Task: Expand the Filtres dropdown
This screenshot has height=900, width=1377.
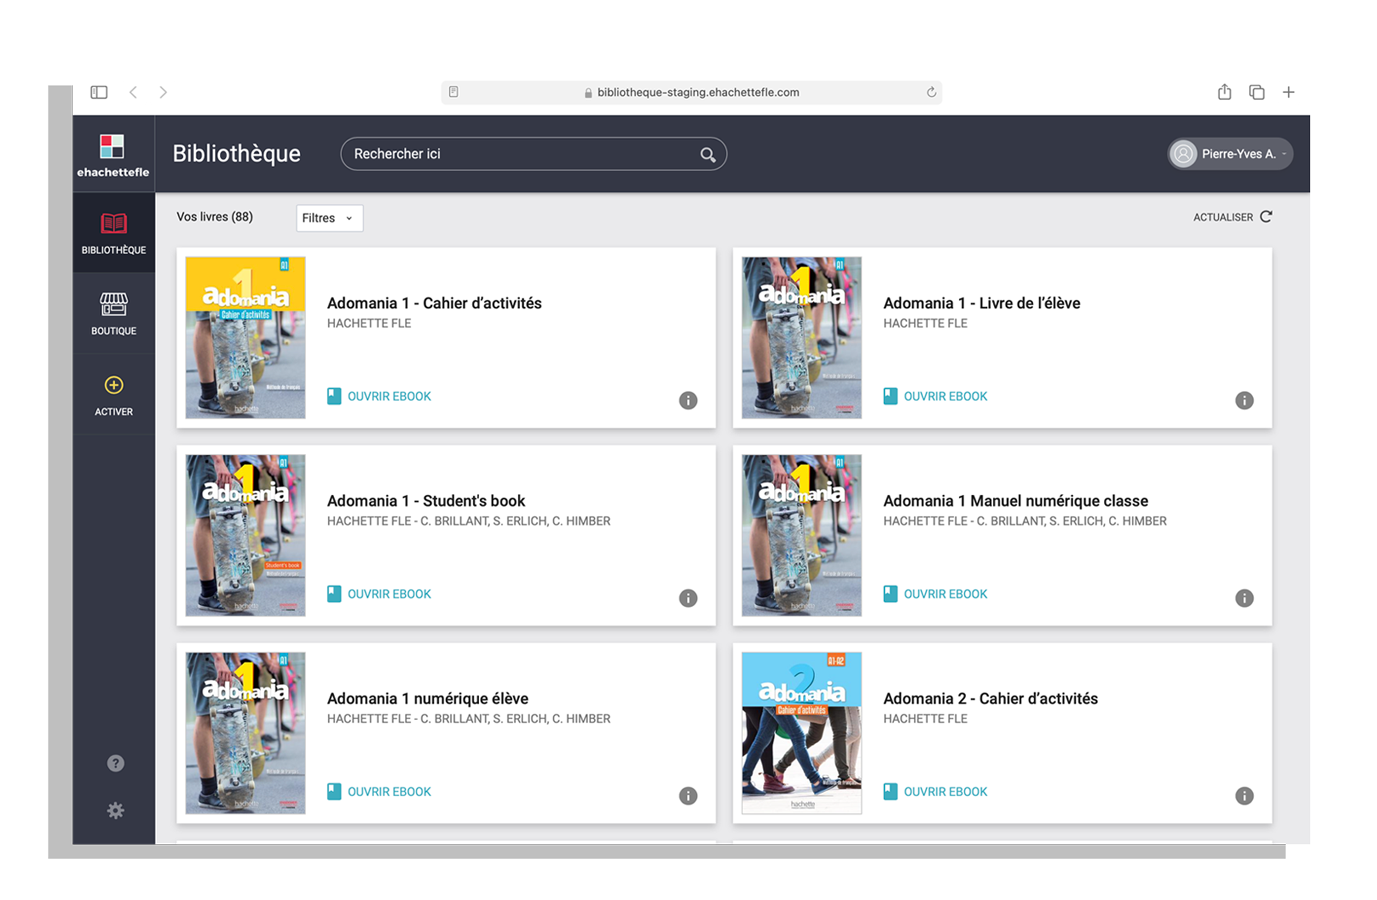Action: click(329, 218)
